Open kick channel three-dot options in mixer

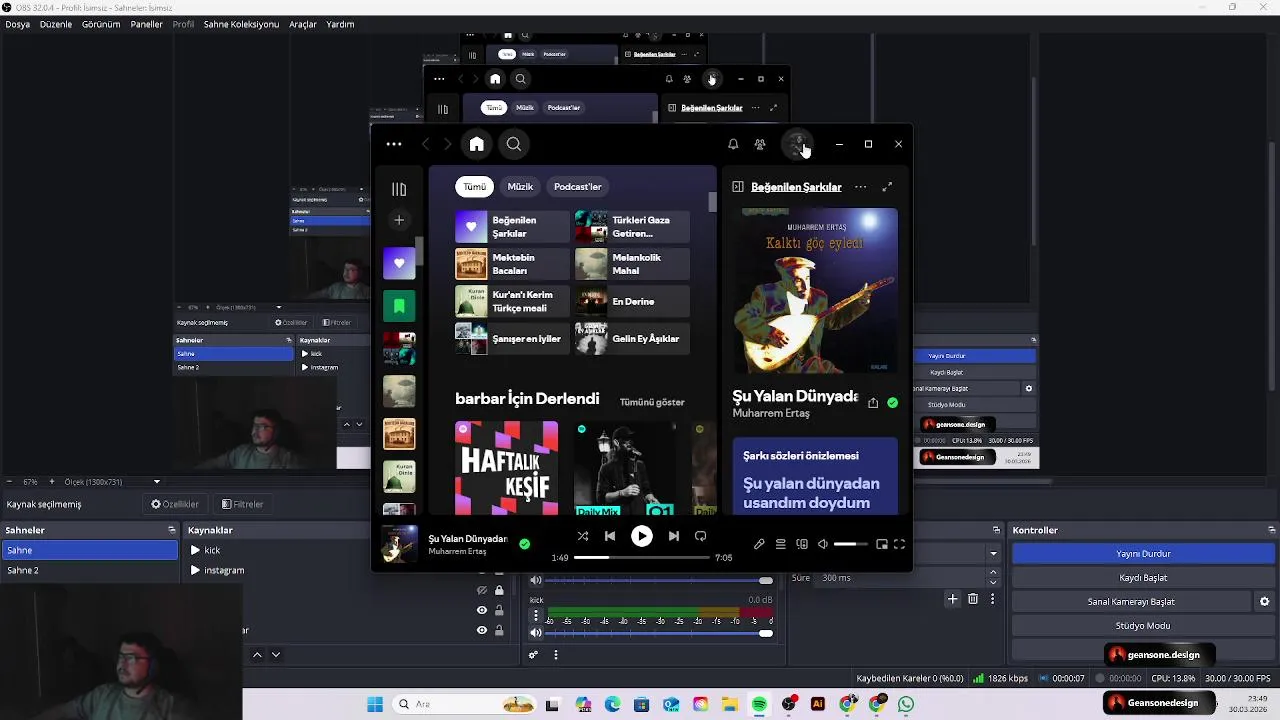[536, 616]
